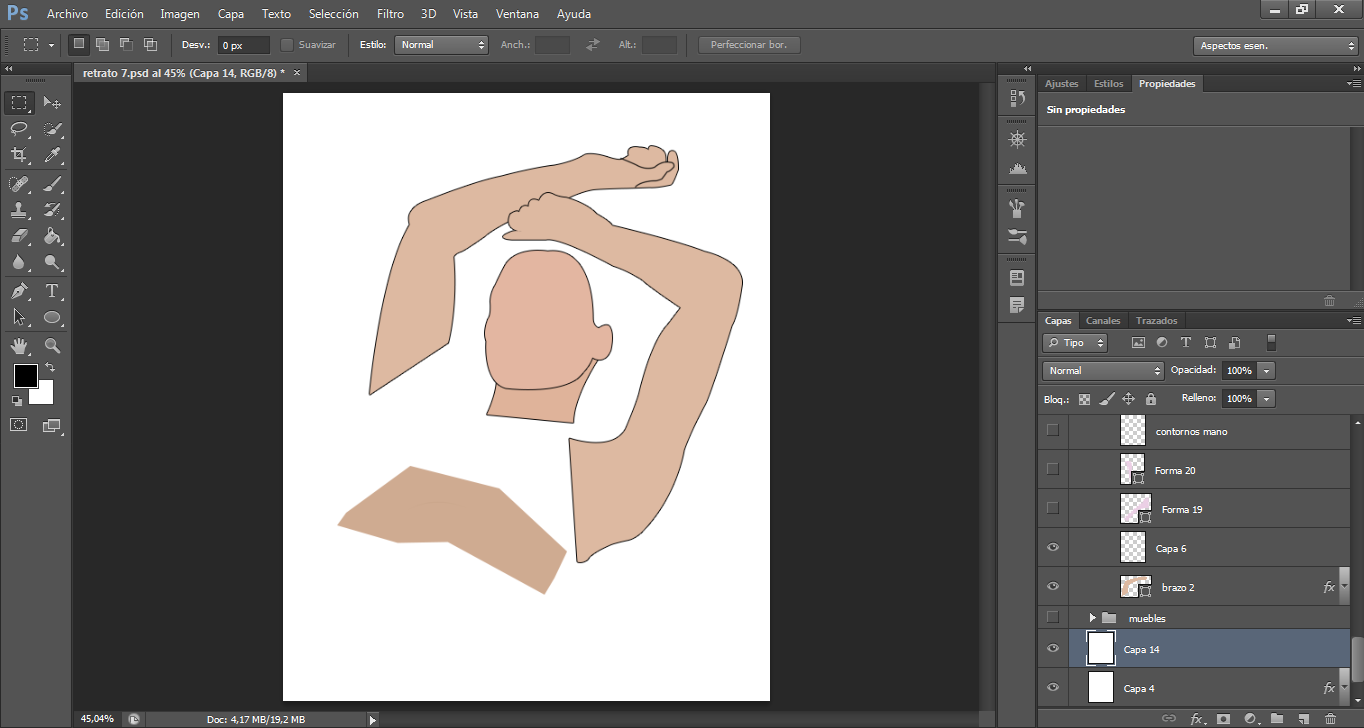Open the layer blend mode dropdown

(1102, 370)
